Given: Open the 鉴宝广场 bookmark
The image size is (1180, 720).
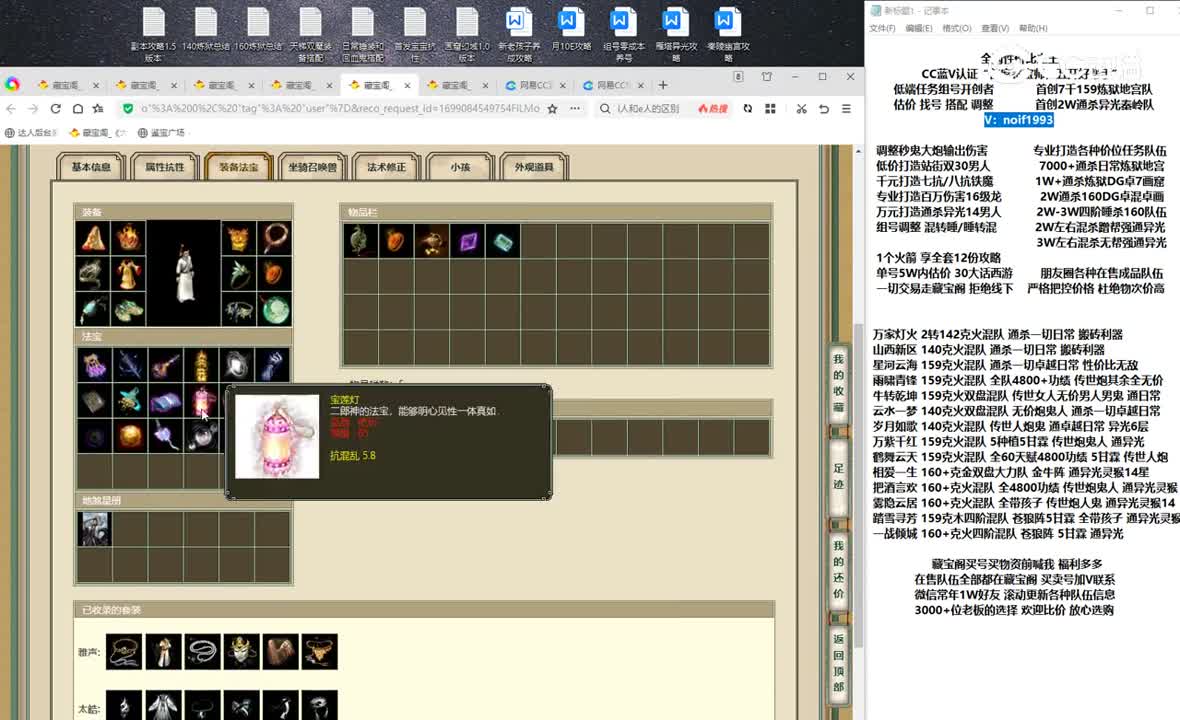Looking at the screenshot, I should point(161,132).
